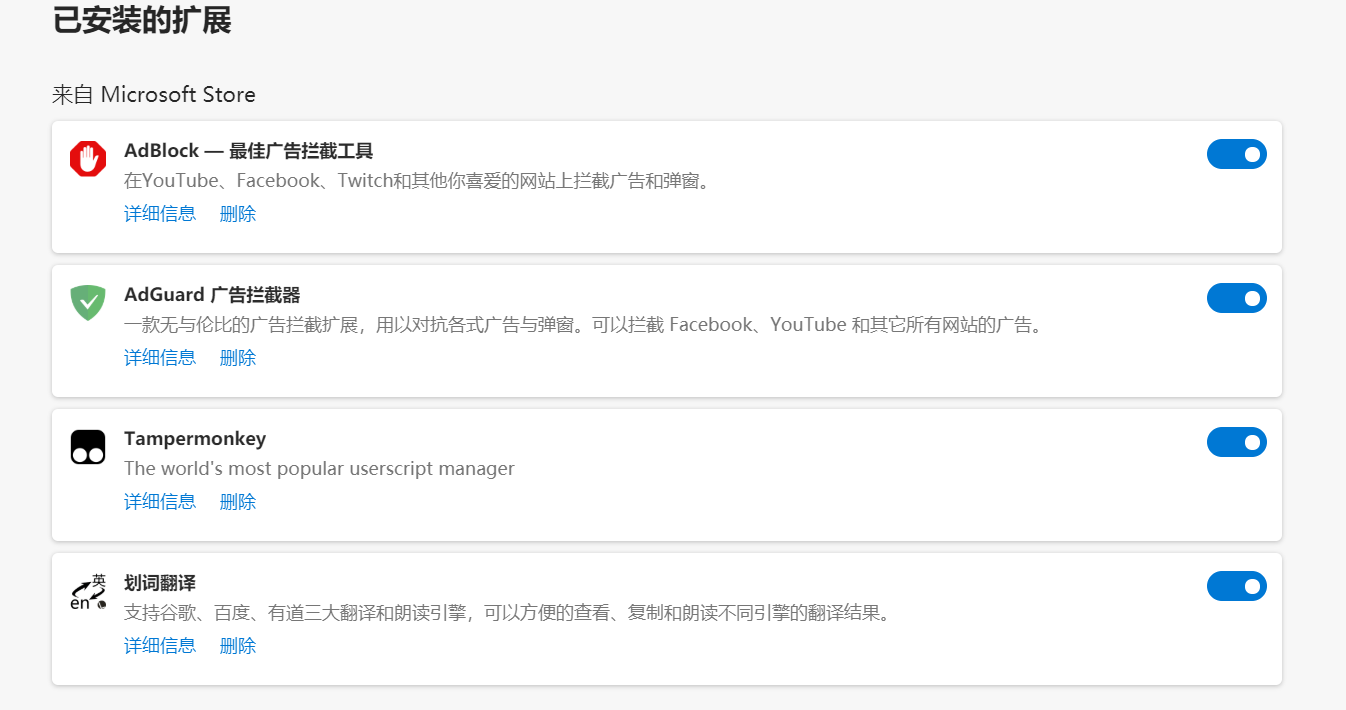The image size is (1346, 710).
Task: Click the 划词翻译 description mentioning 谷歌、百度、有道
Action: 507,613
